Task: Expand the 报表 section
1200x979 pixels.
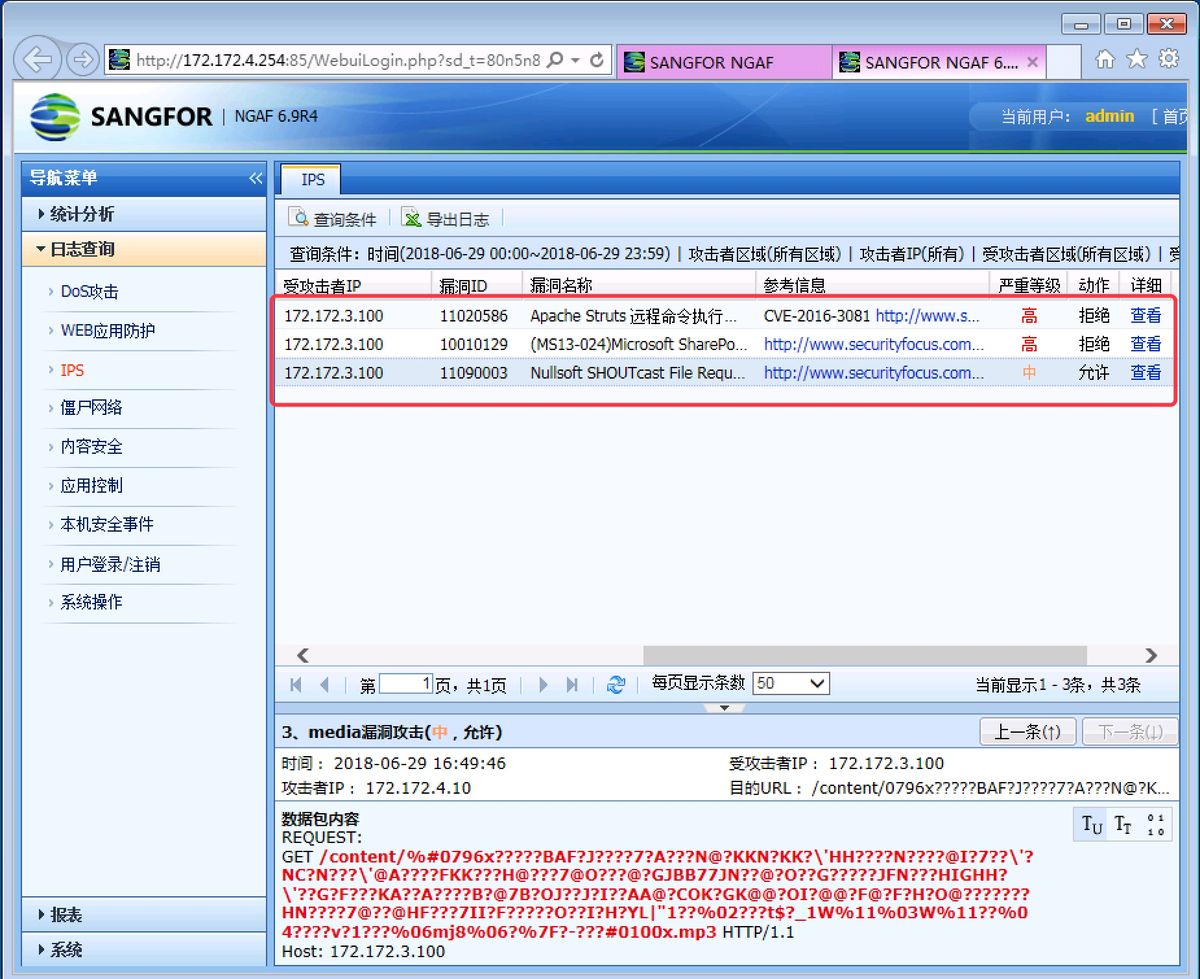Action: click(x=144, y=914)
